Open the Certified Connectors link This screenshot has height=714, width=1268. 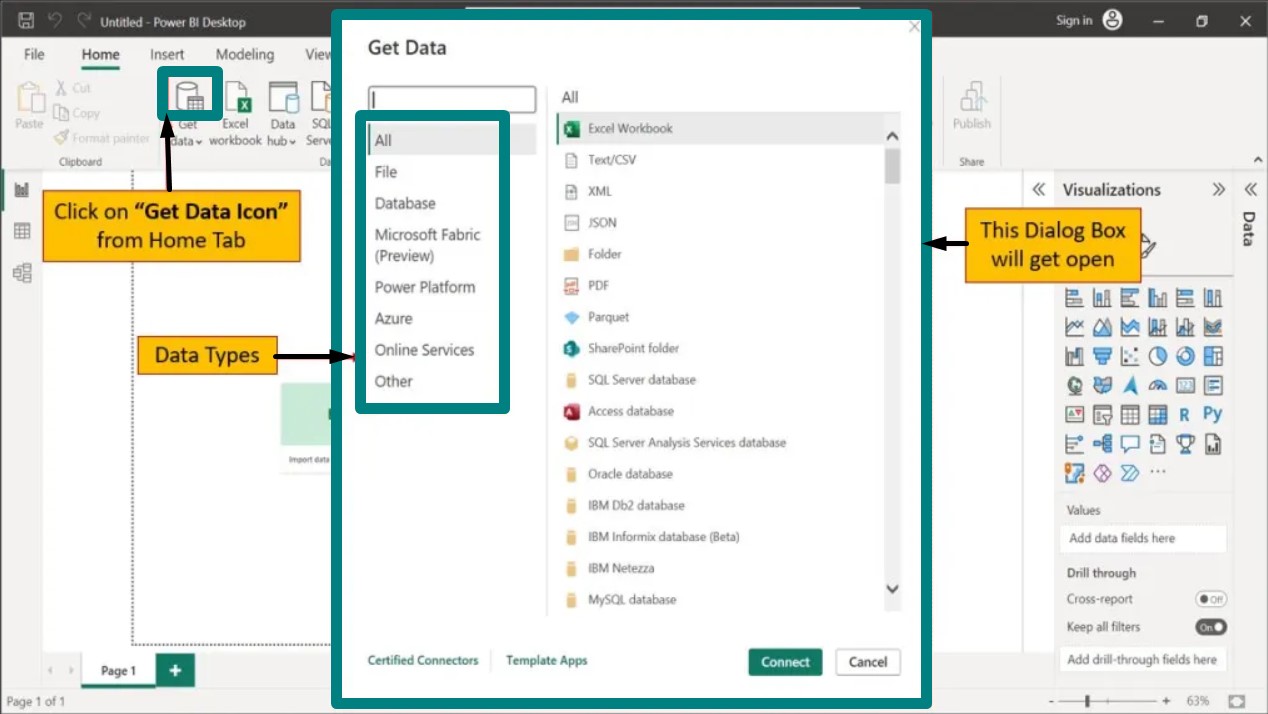[x=423, y=660]
